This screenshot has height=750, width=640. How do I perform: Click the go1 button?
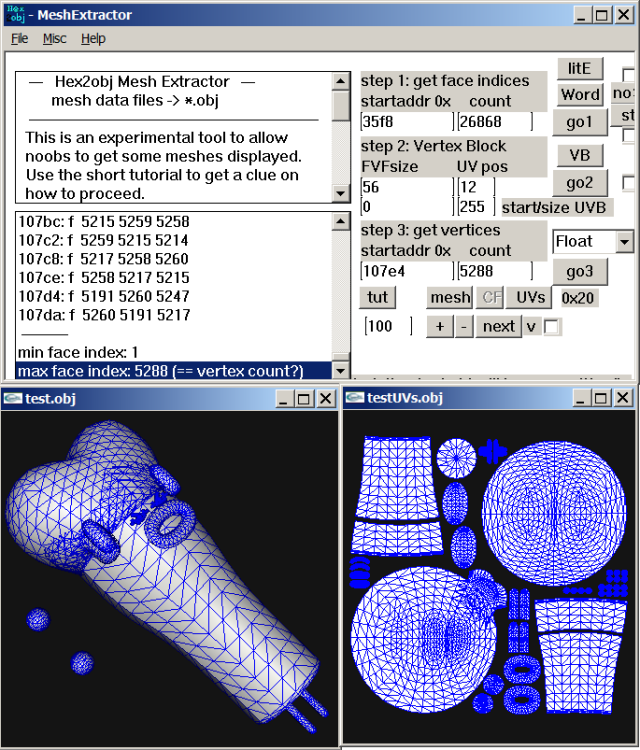[x=580, y=122]
